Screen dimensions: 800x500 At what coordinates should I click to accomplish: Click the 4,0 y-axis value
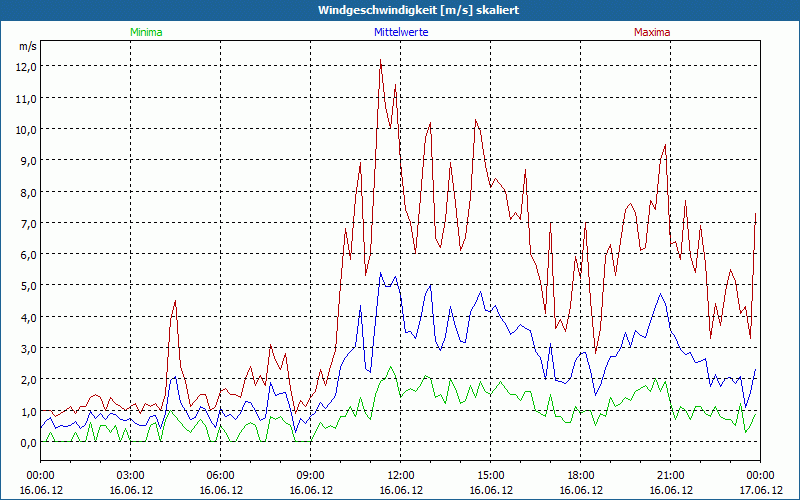(28, 317)
